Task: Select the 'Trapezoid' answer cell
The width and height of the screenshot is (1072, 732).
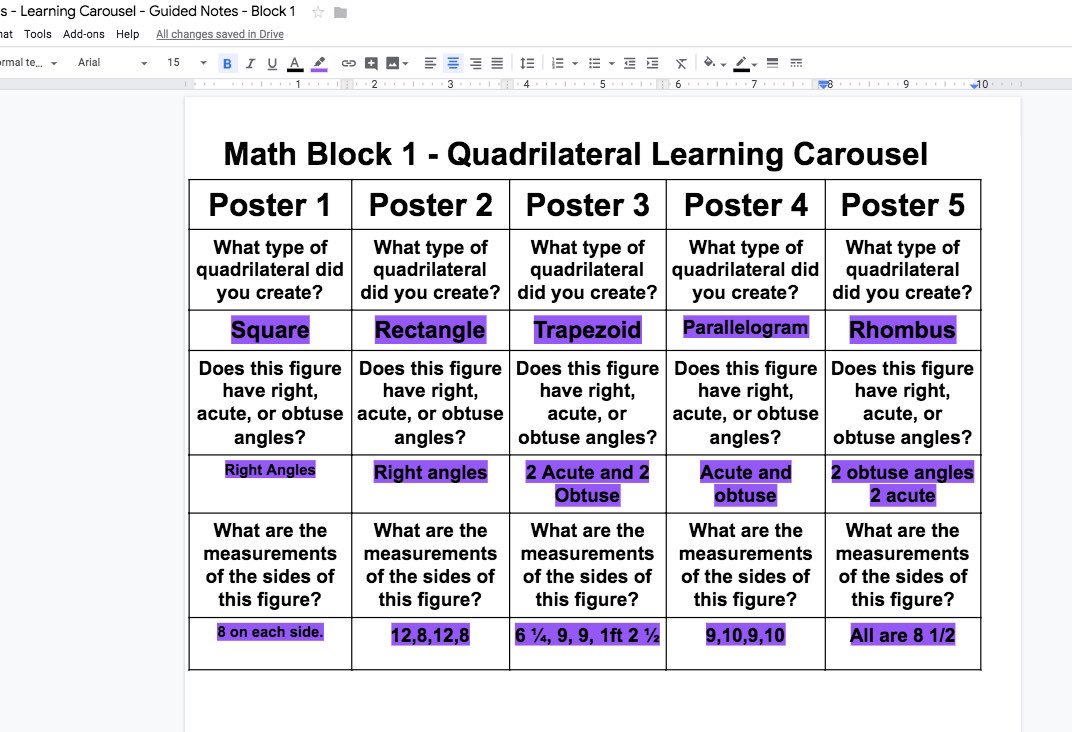Action: tap(587, 330)
